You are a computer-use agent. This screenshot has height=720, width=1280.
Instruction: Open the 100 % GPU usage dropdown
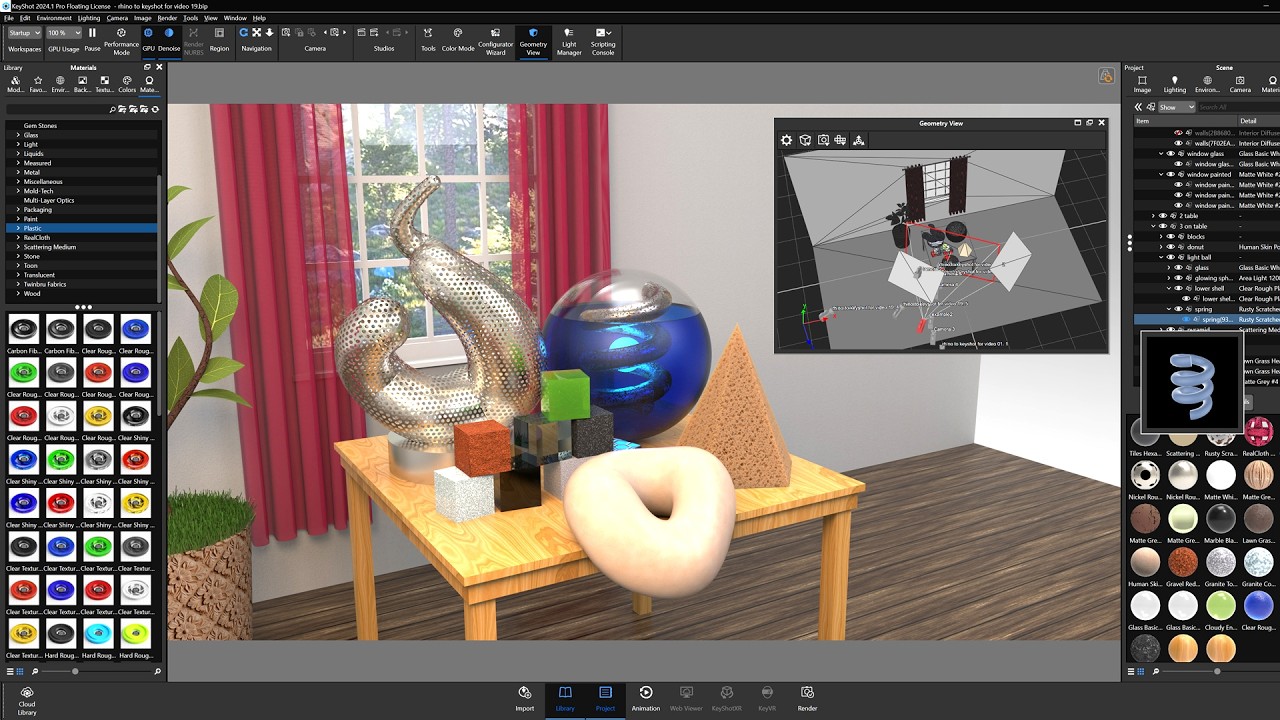tap(64, 33)
